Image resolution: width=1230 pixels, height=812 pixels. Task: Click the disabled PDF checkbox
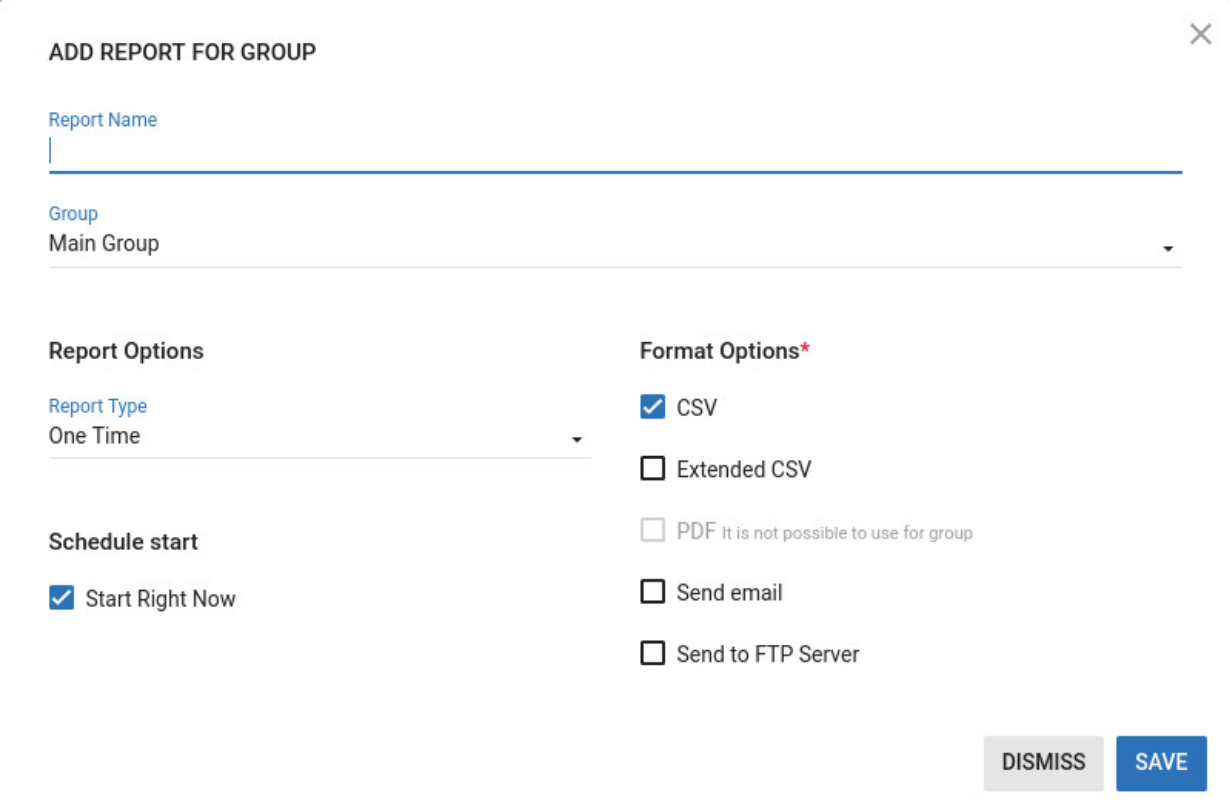point(652,531)
